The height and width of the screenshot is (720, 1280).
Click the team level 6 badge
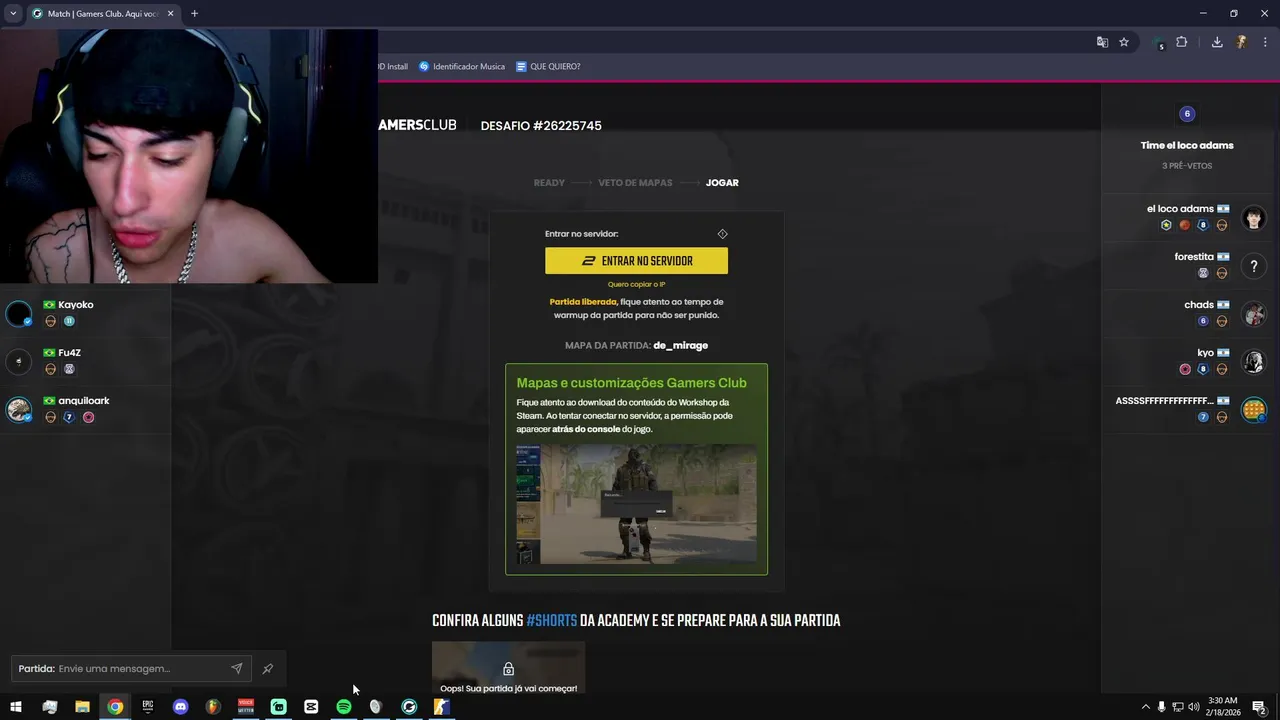tap(1187, 114)
